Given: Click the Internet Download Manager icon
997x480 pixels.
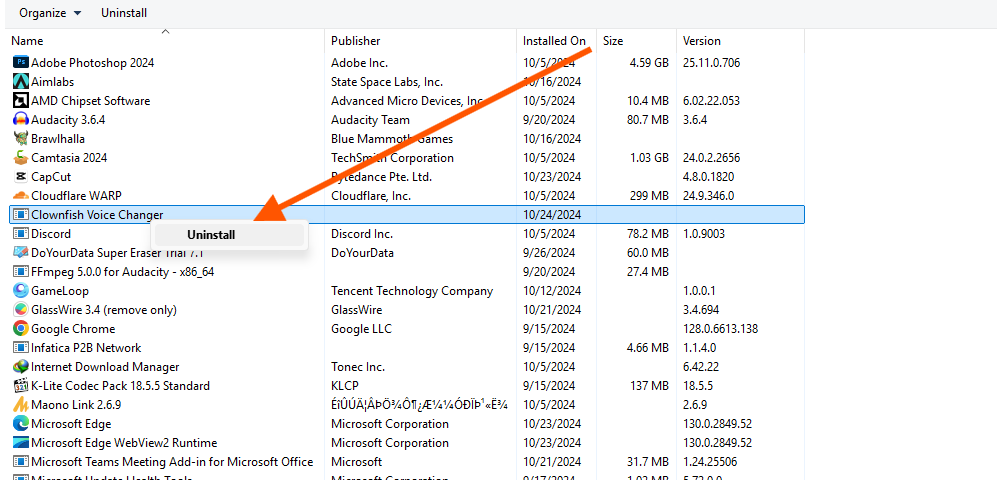Looking at the screenshot, I should (x=21, y=367).
